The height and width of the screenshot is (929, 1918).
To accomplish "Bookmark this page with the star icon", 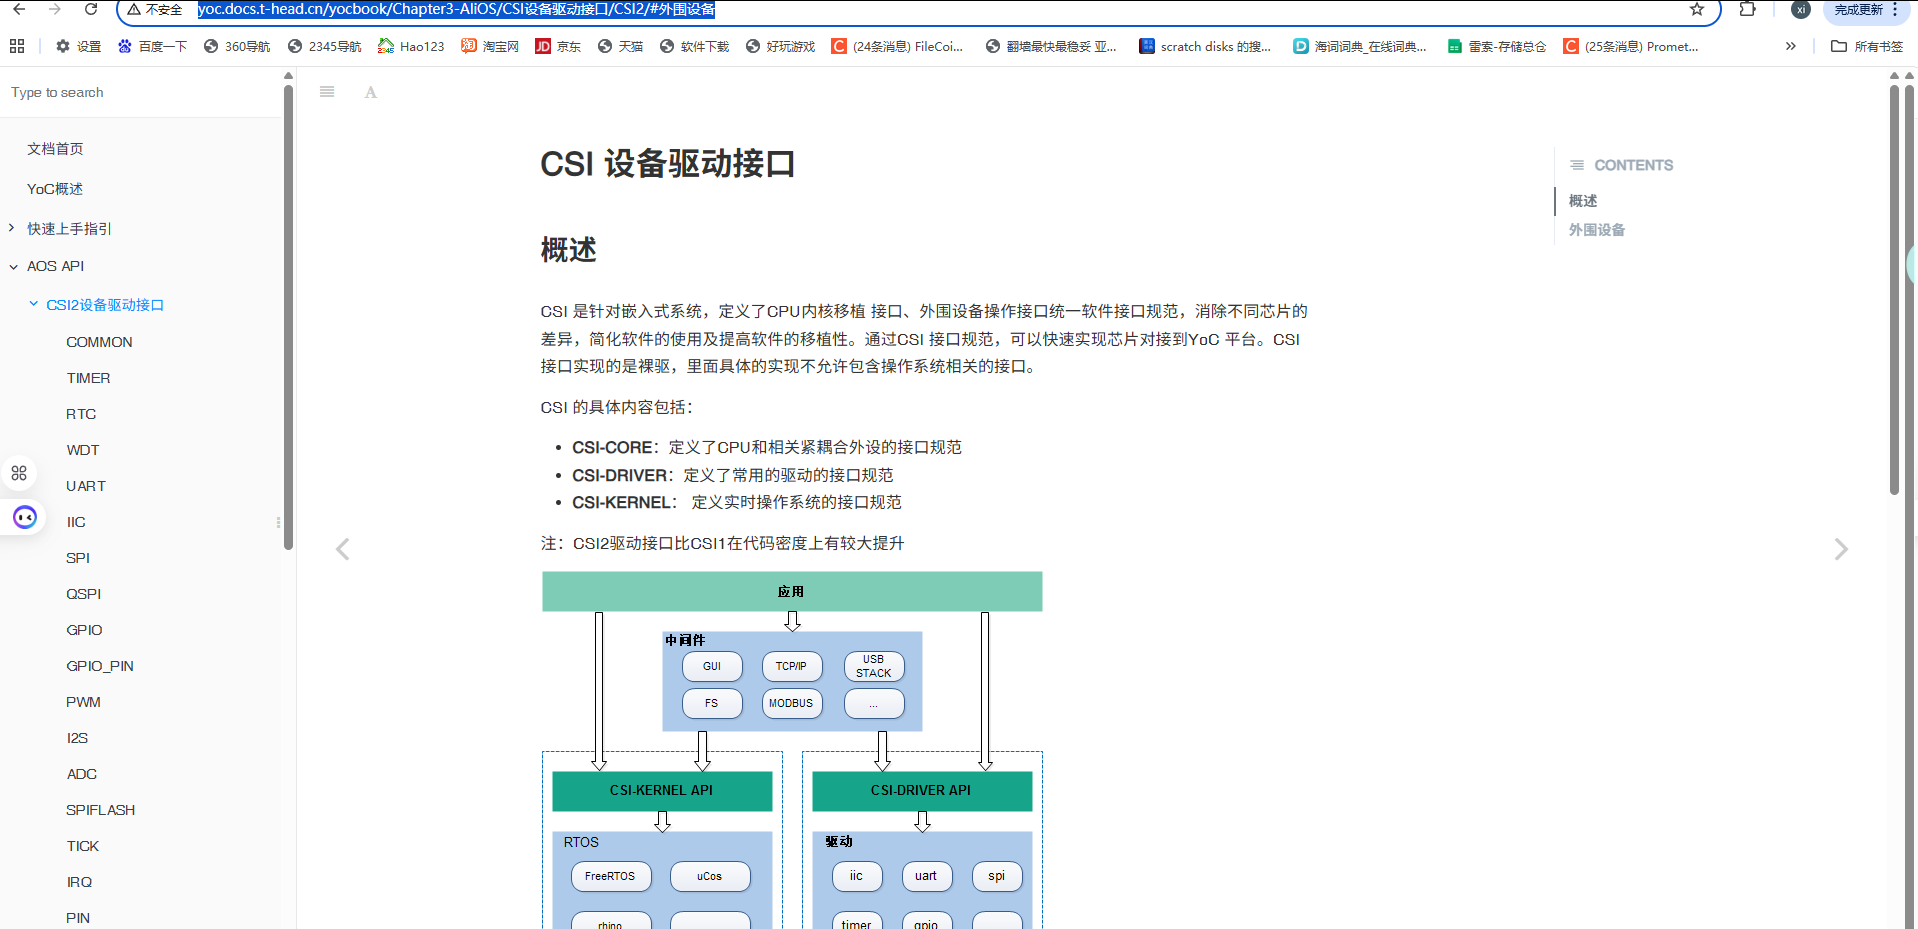I will [1696, 11].
